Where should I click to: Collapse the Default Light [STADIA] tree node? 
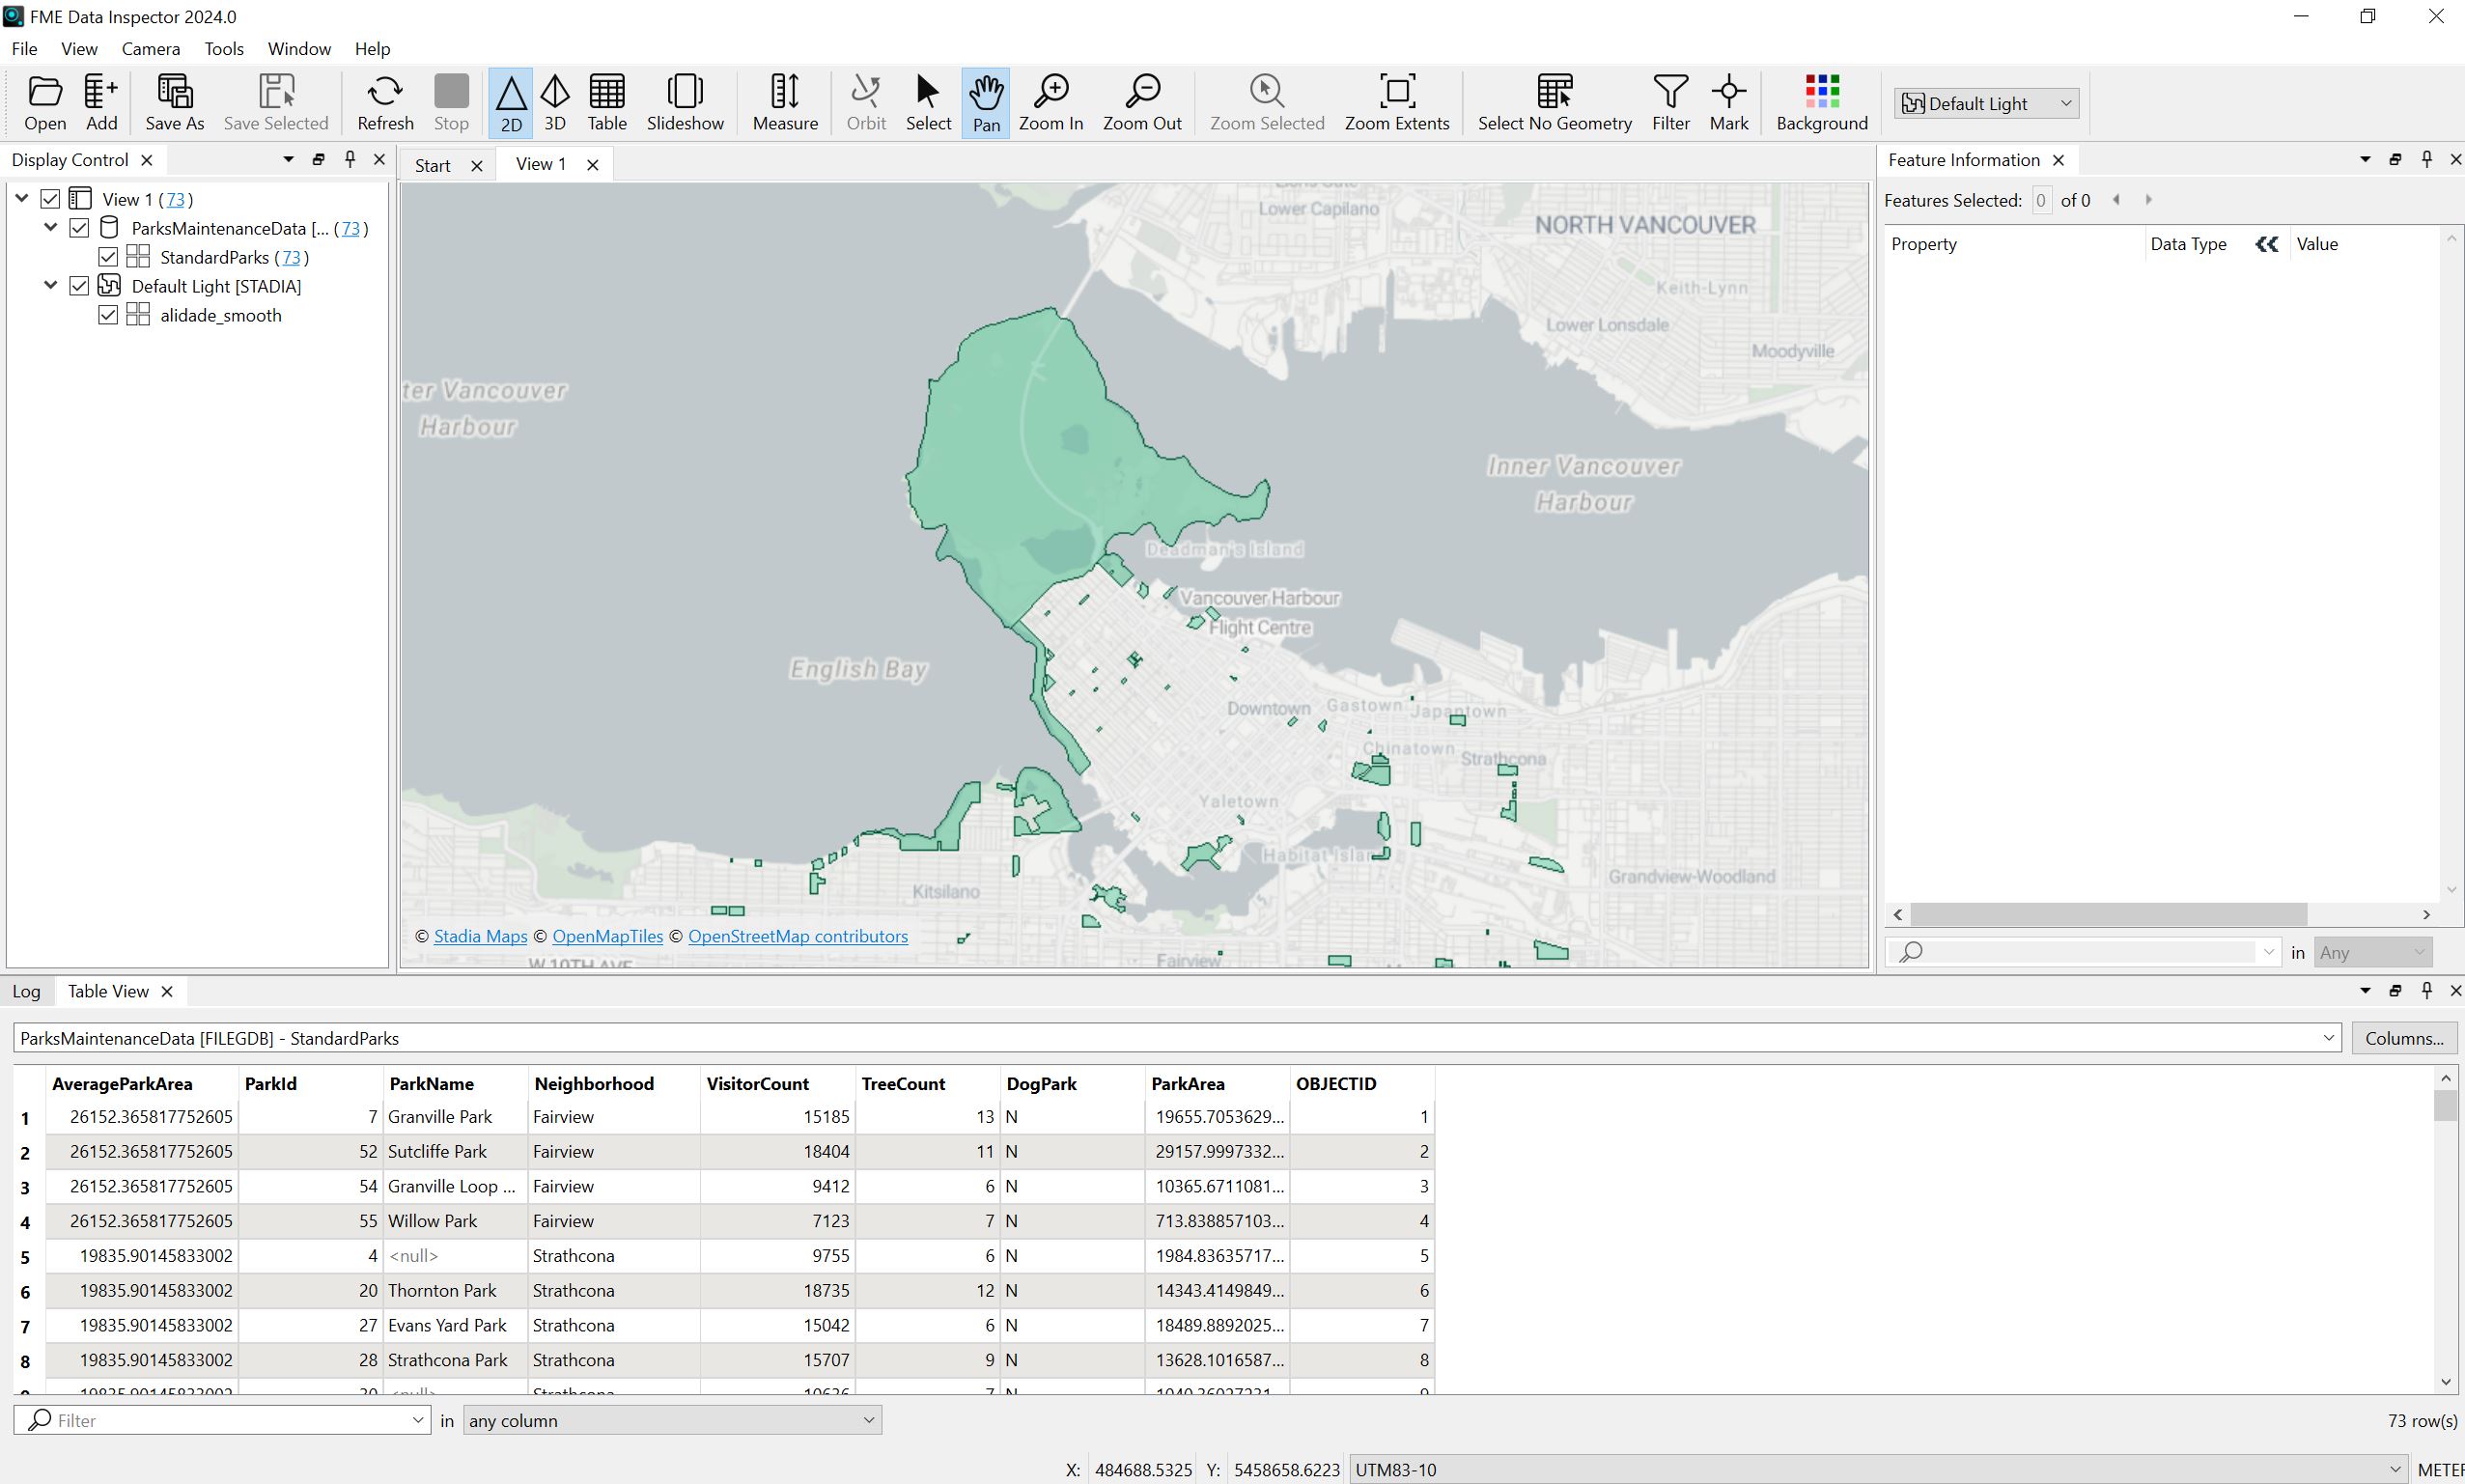click(x=51, y=286)
